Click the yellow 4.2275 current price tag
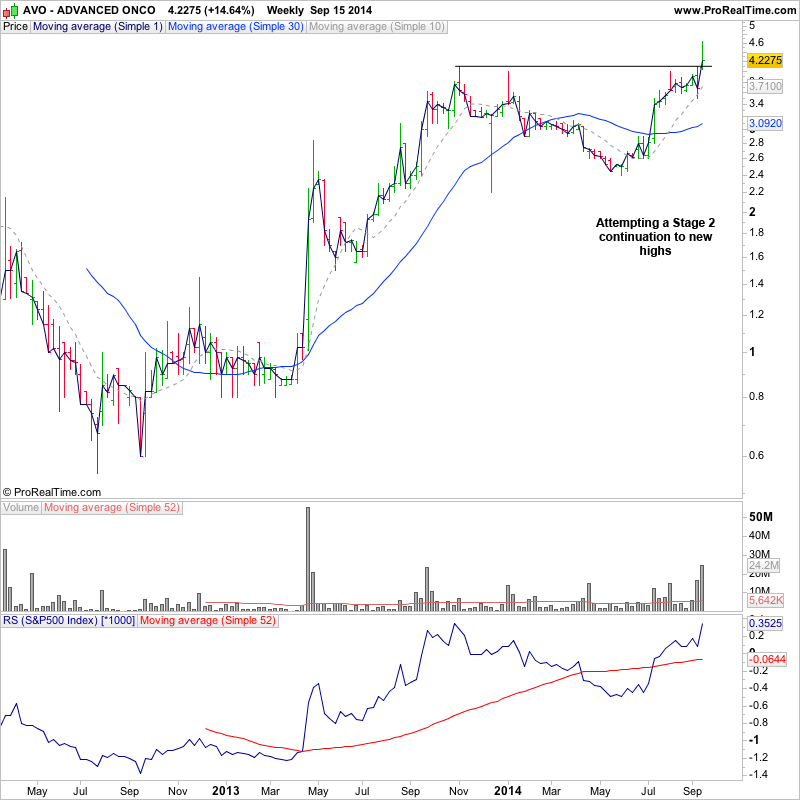This screenshot has width=800, height=800. pyautogui.click(x=764, y=60)
